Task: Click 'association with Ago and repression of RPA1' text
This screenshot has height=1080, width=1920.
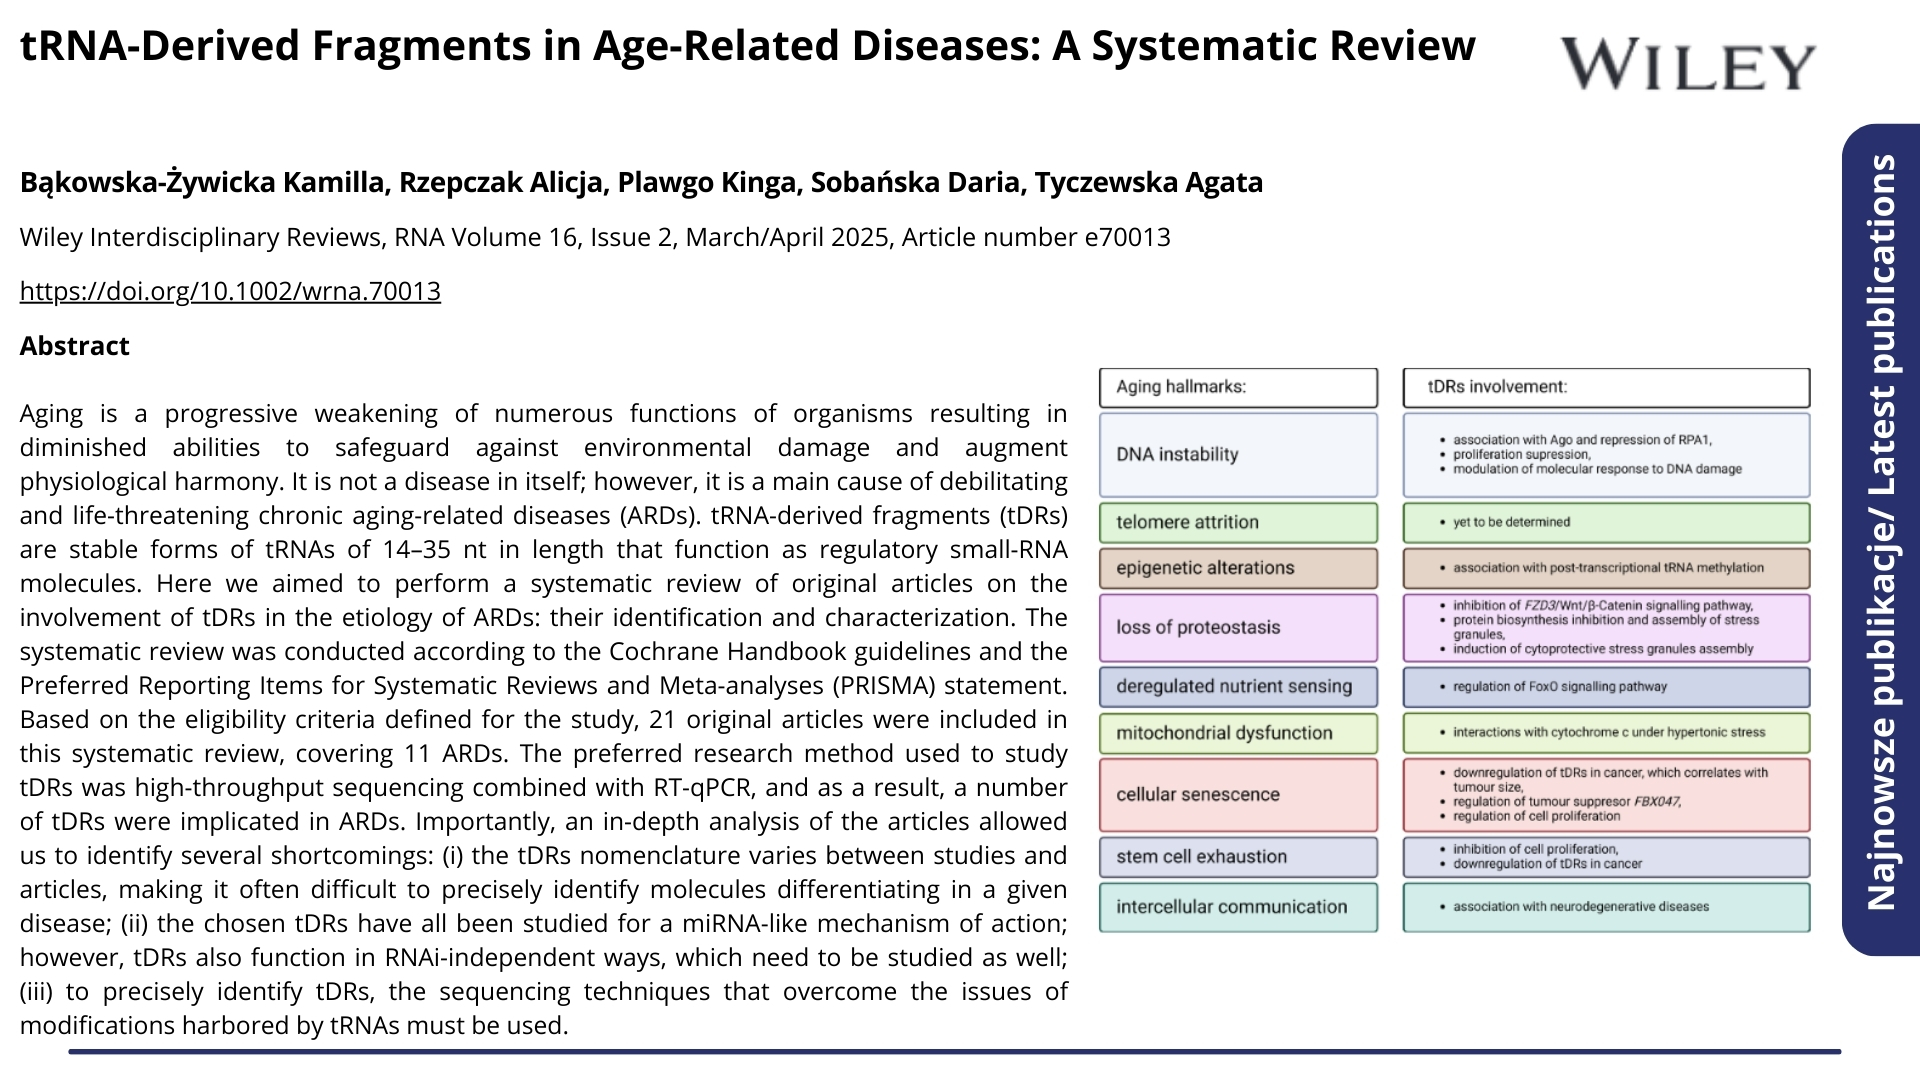Action: pos(1582,440)
